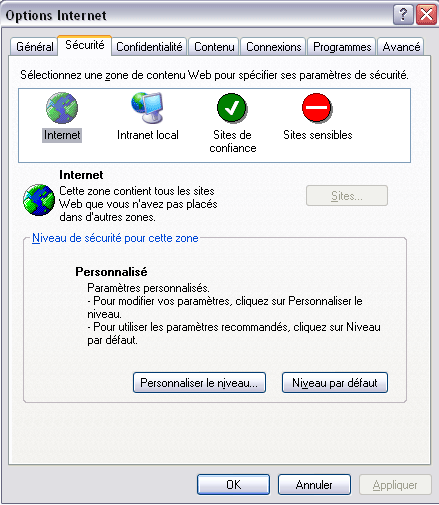
Task: Switch to the Contenu tab
Action: 214,47
